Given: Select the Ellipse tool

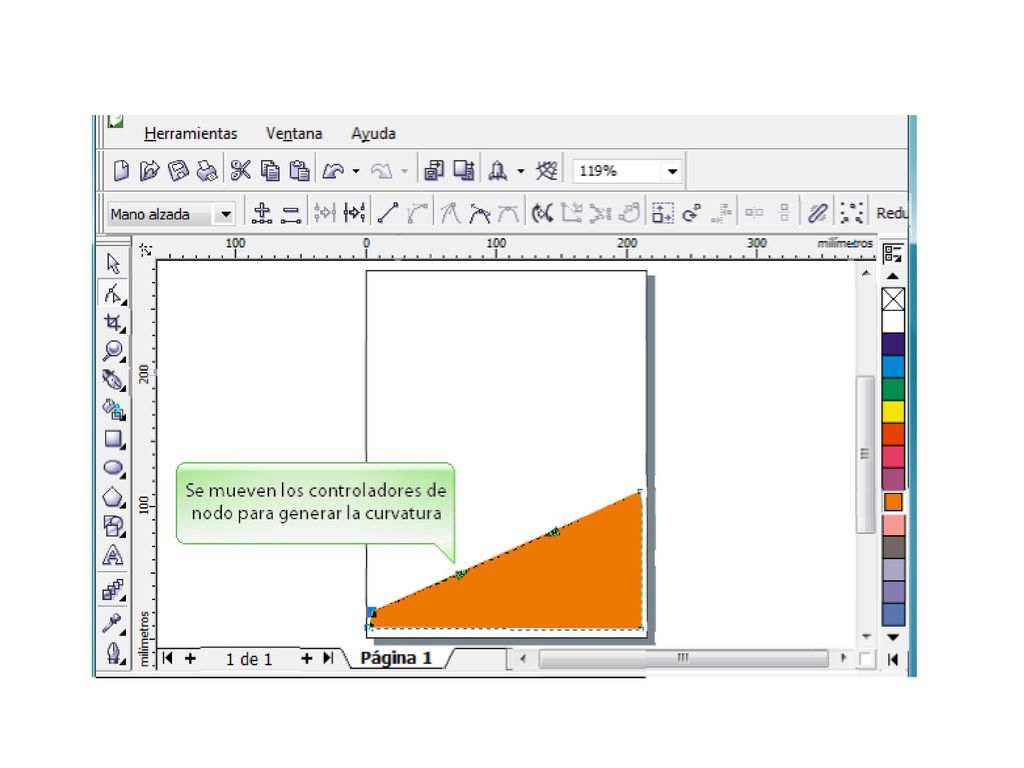Looking at the screenshot, I should point(114,468).
